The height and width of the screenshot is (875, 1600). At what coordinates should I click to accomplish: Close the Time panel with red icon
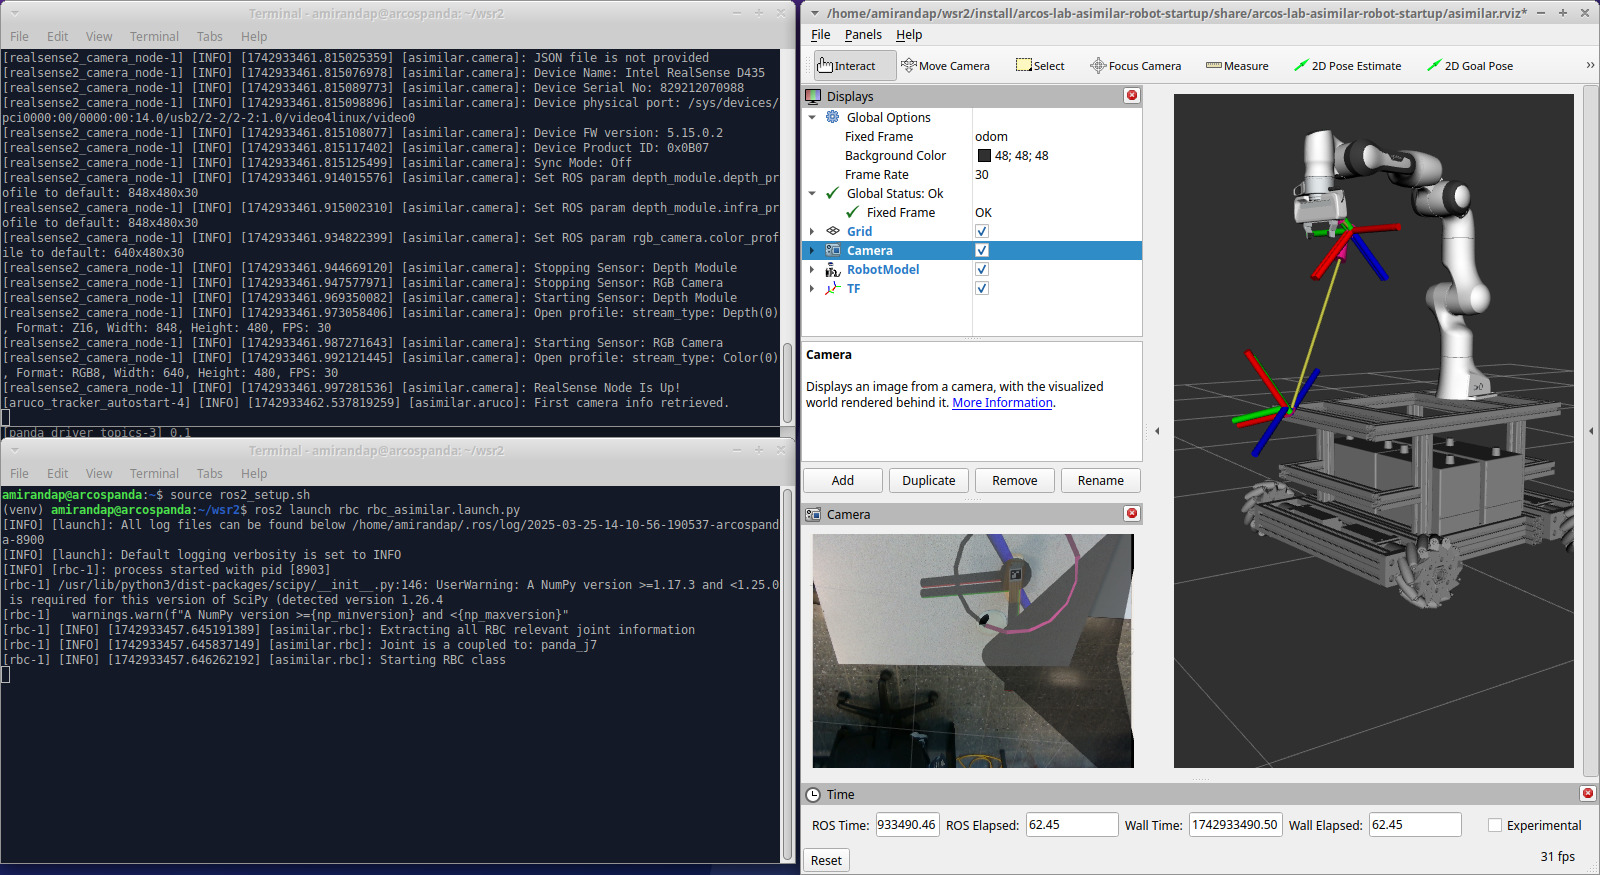(1587, 794)
